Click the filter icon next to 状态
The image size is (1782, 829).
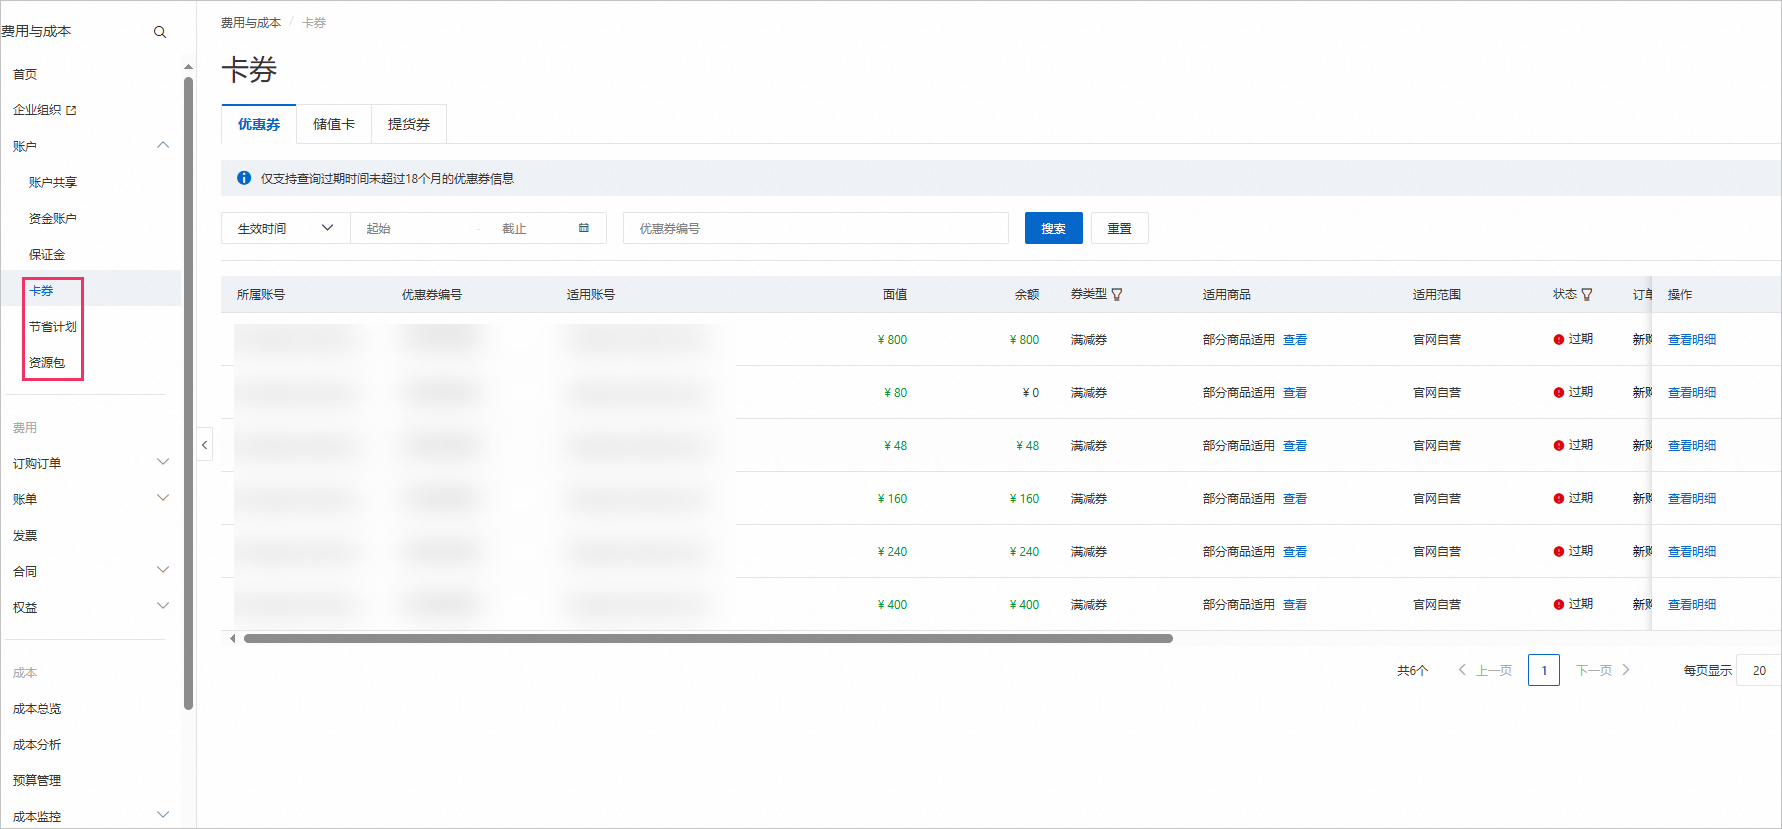point(1587,294)
